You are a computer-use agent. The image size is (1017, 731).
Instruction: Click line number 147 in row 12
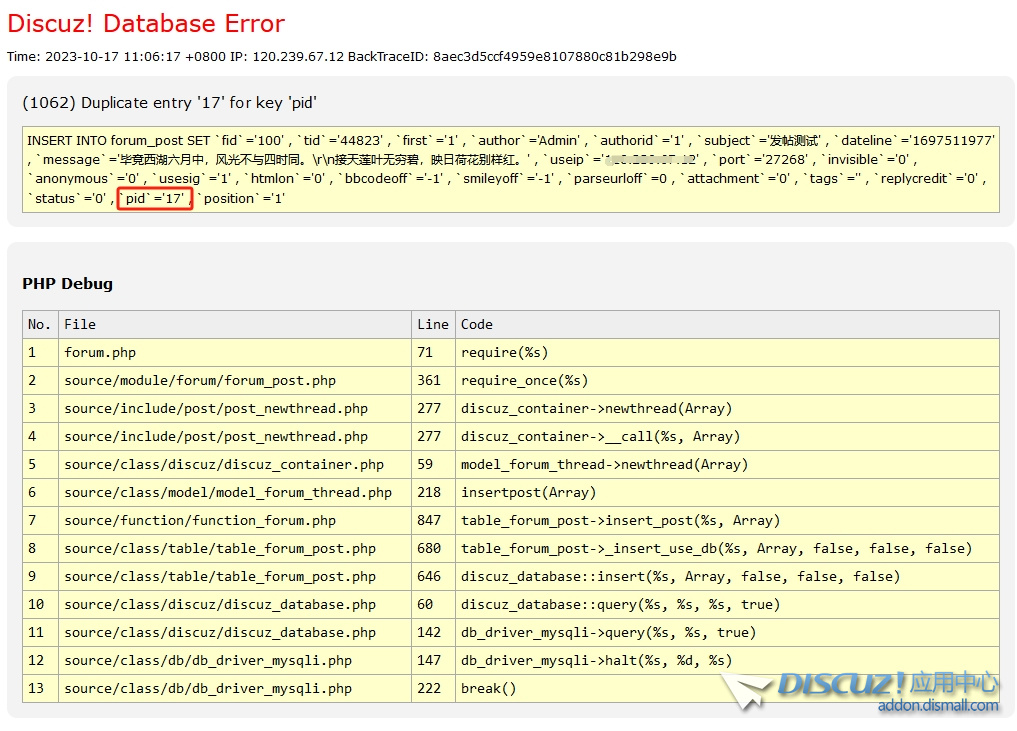coord(429,660)
